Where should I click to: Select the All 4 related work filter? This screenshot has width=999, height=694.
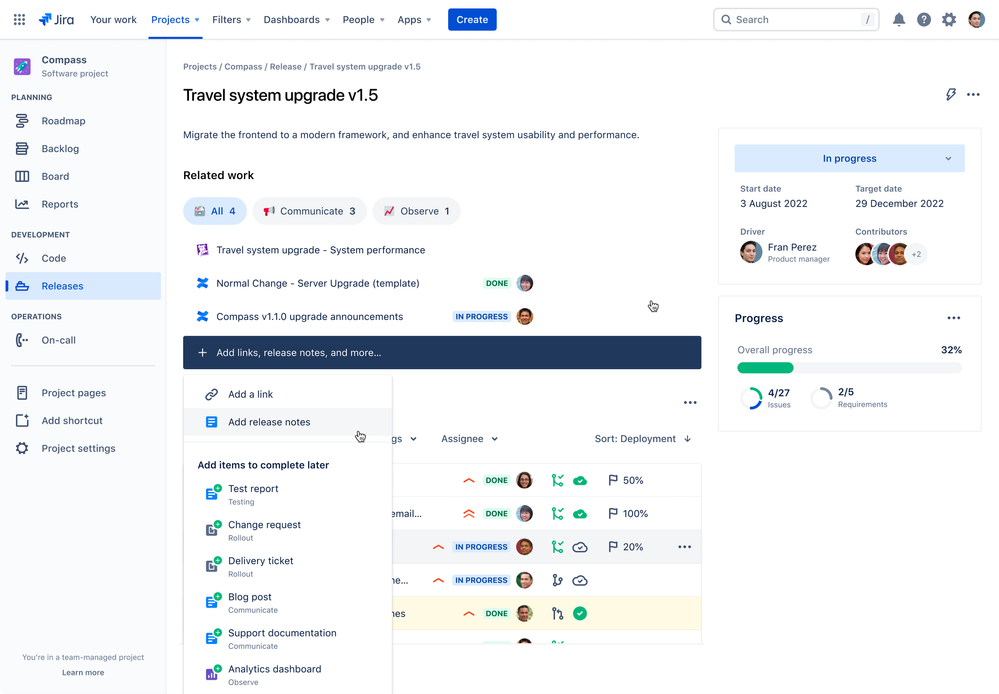215,211
